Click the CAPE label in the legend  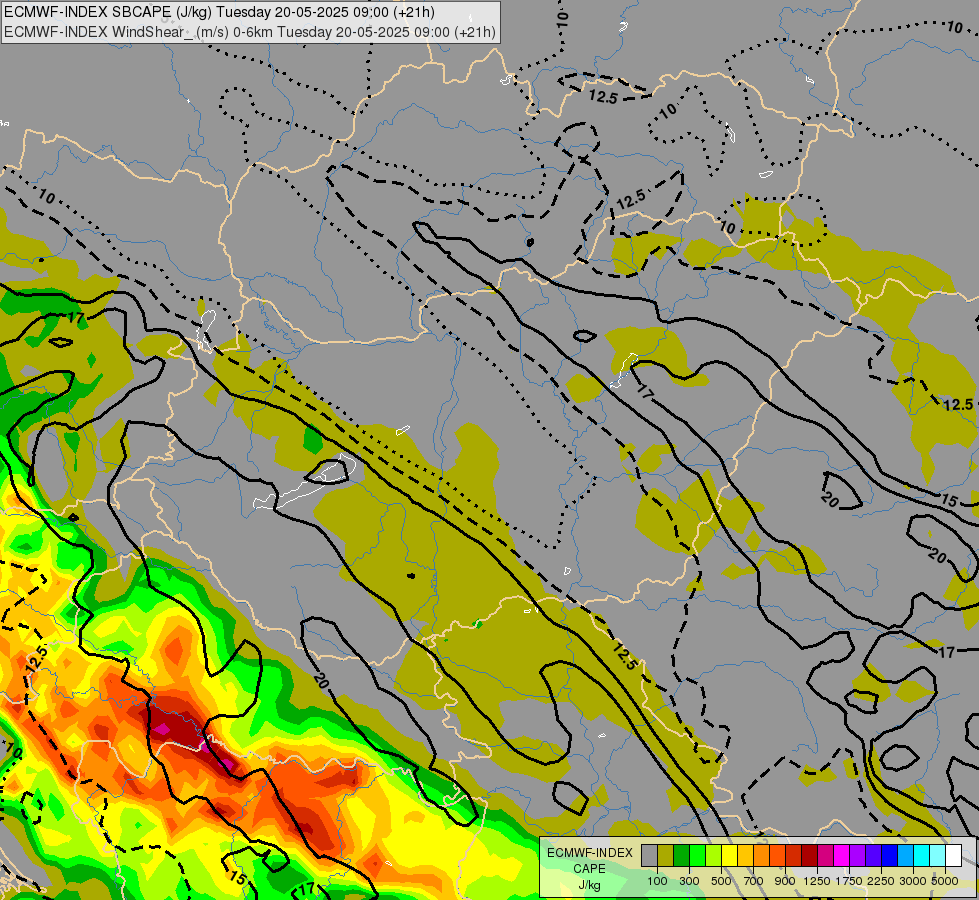tap(589, 869)
